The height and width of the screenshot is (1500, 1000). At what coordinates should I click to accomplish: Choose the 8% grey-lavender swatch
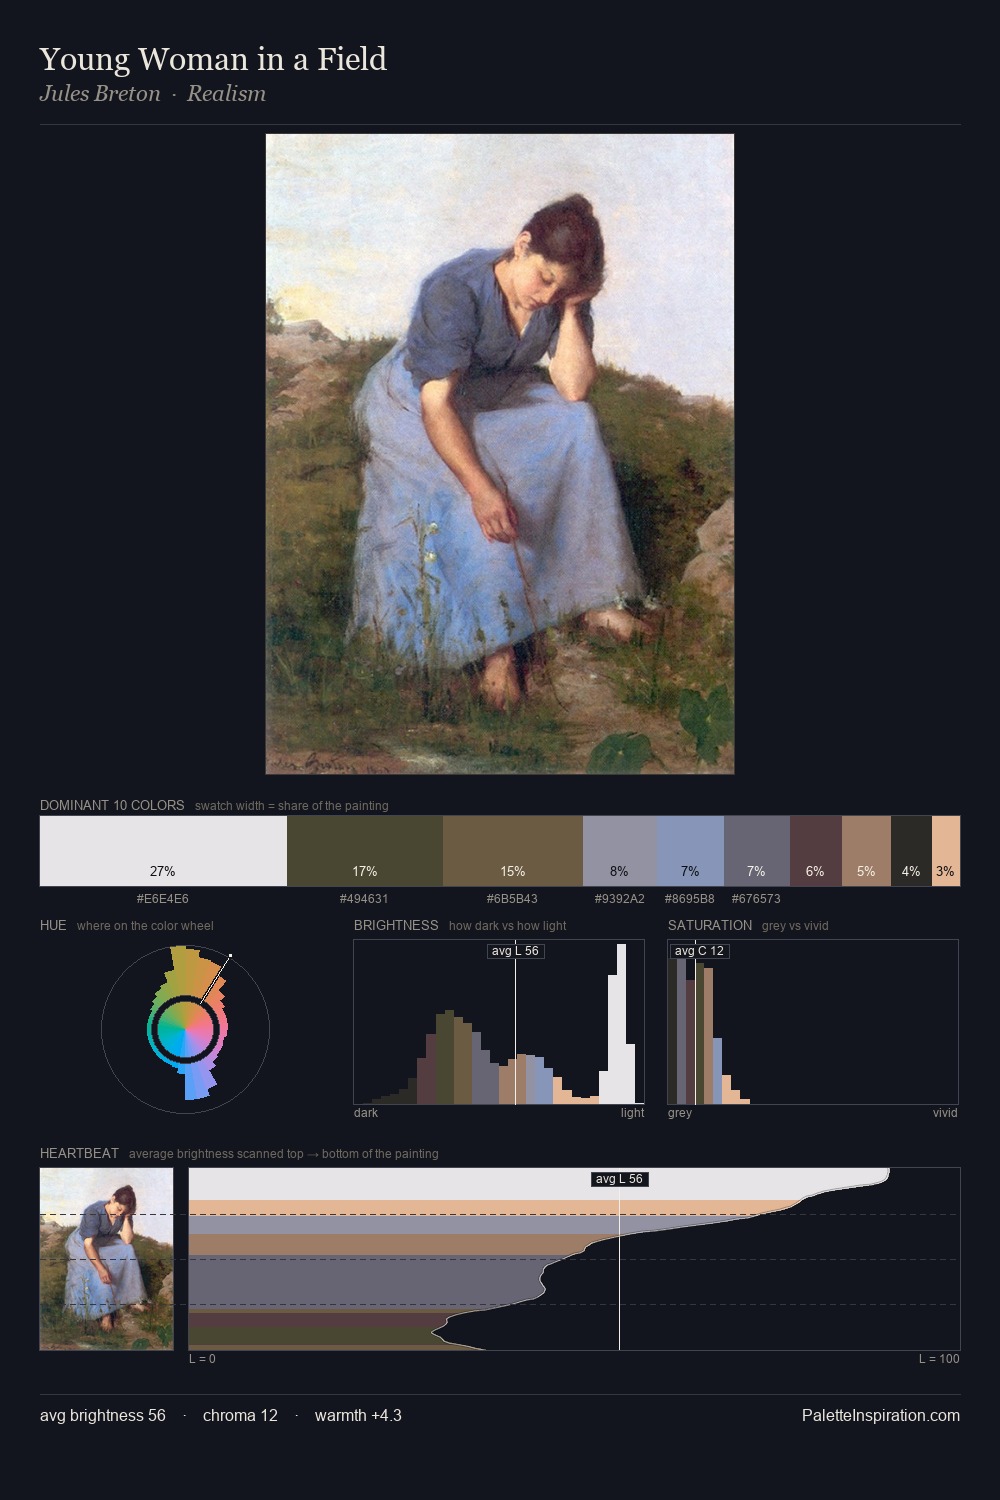pyautogui.click(x=620, y=851)
